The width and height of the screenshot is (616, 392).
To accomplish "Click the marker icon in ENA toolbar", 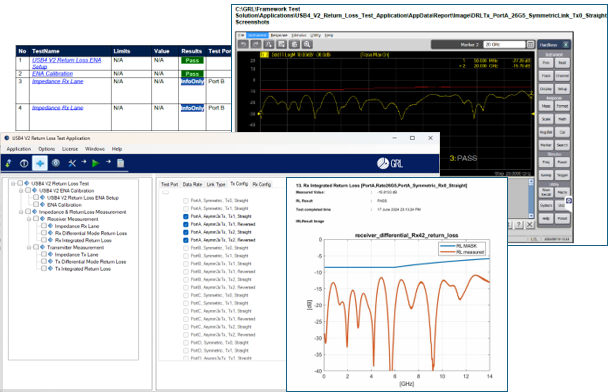I will click(x=269, y=44).
